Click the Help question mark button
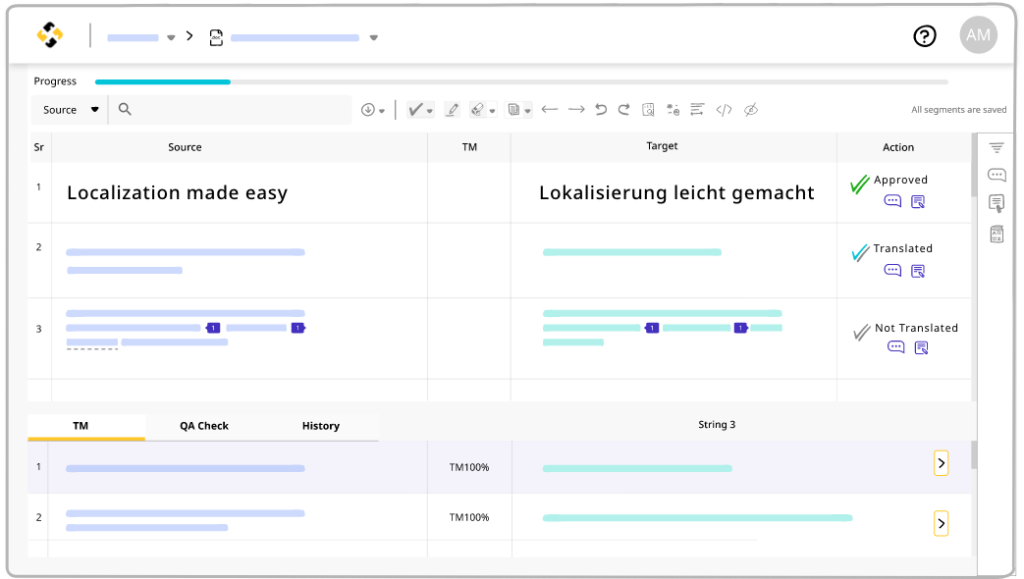Viewport: 1024px width, 579px height. click(924, 35)
